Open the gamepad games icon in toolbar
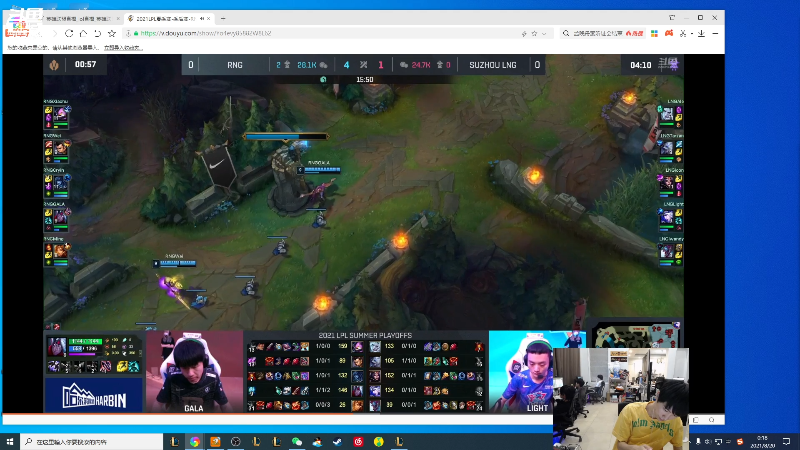This screenshot has width=800, height=450. coord(669,34)
